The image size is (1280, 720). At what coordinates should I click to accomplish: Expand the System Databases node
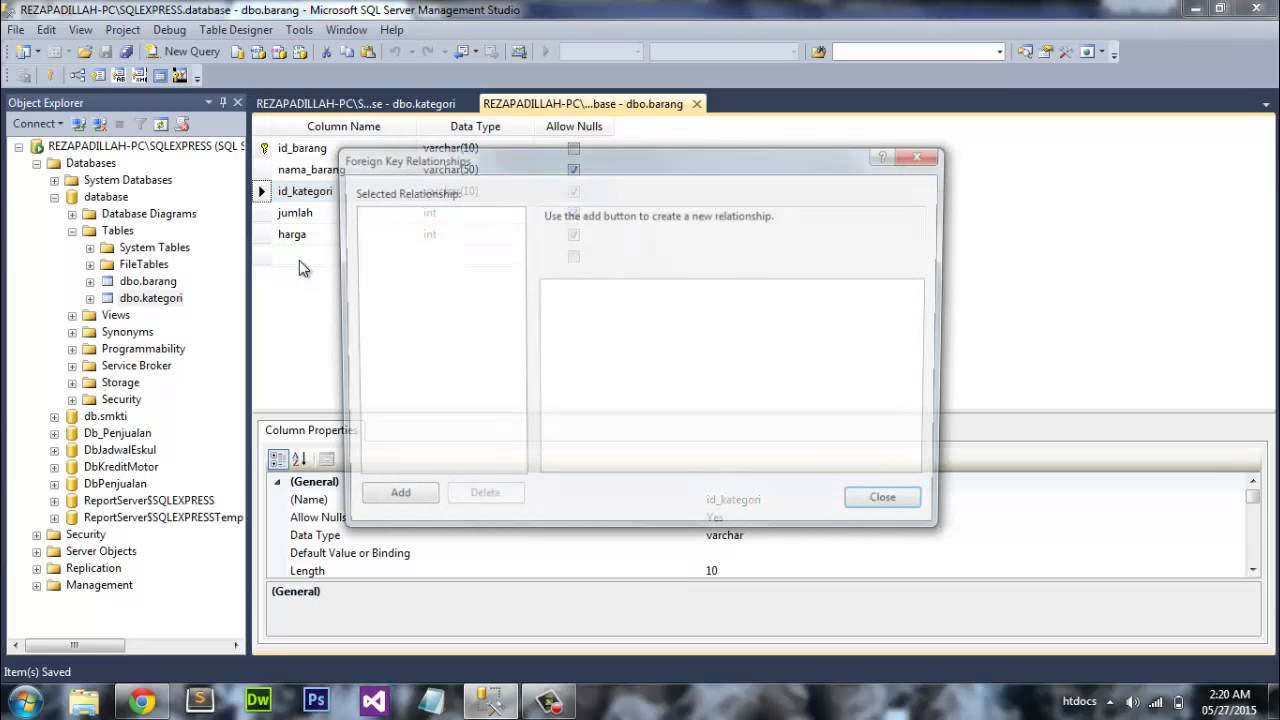(x=54, y=180)
